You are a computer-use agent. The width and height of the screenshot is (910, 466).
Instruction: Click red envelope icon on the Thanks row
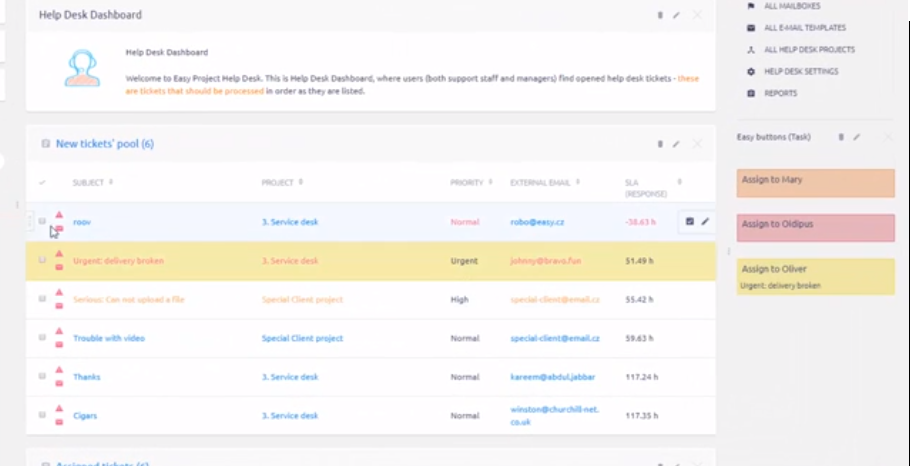click(59, 384)
